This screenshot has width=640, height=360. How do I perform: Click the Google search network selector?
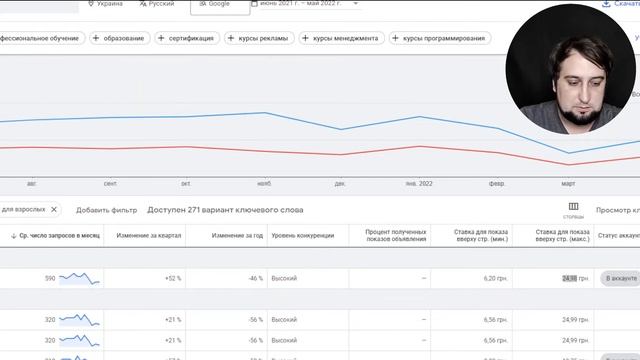tap(220, 6)
